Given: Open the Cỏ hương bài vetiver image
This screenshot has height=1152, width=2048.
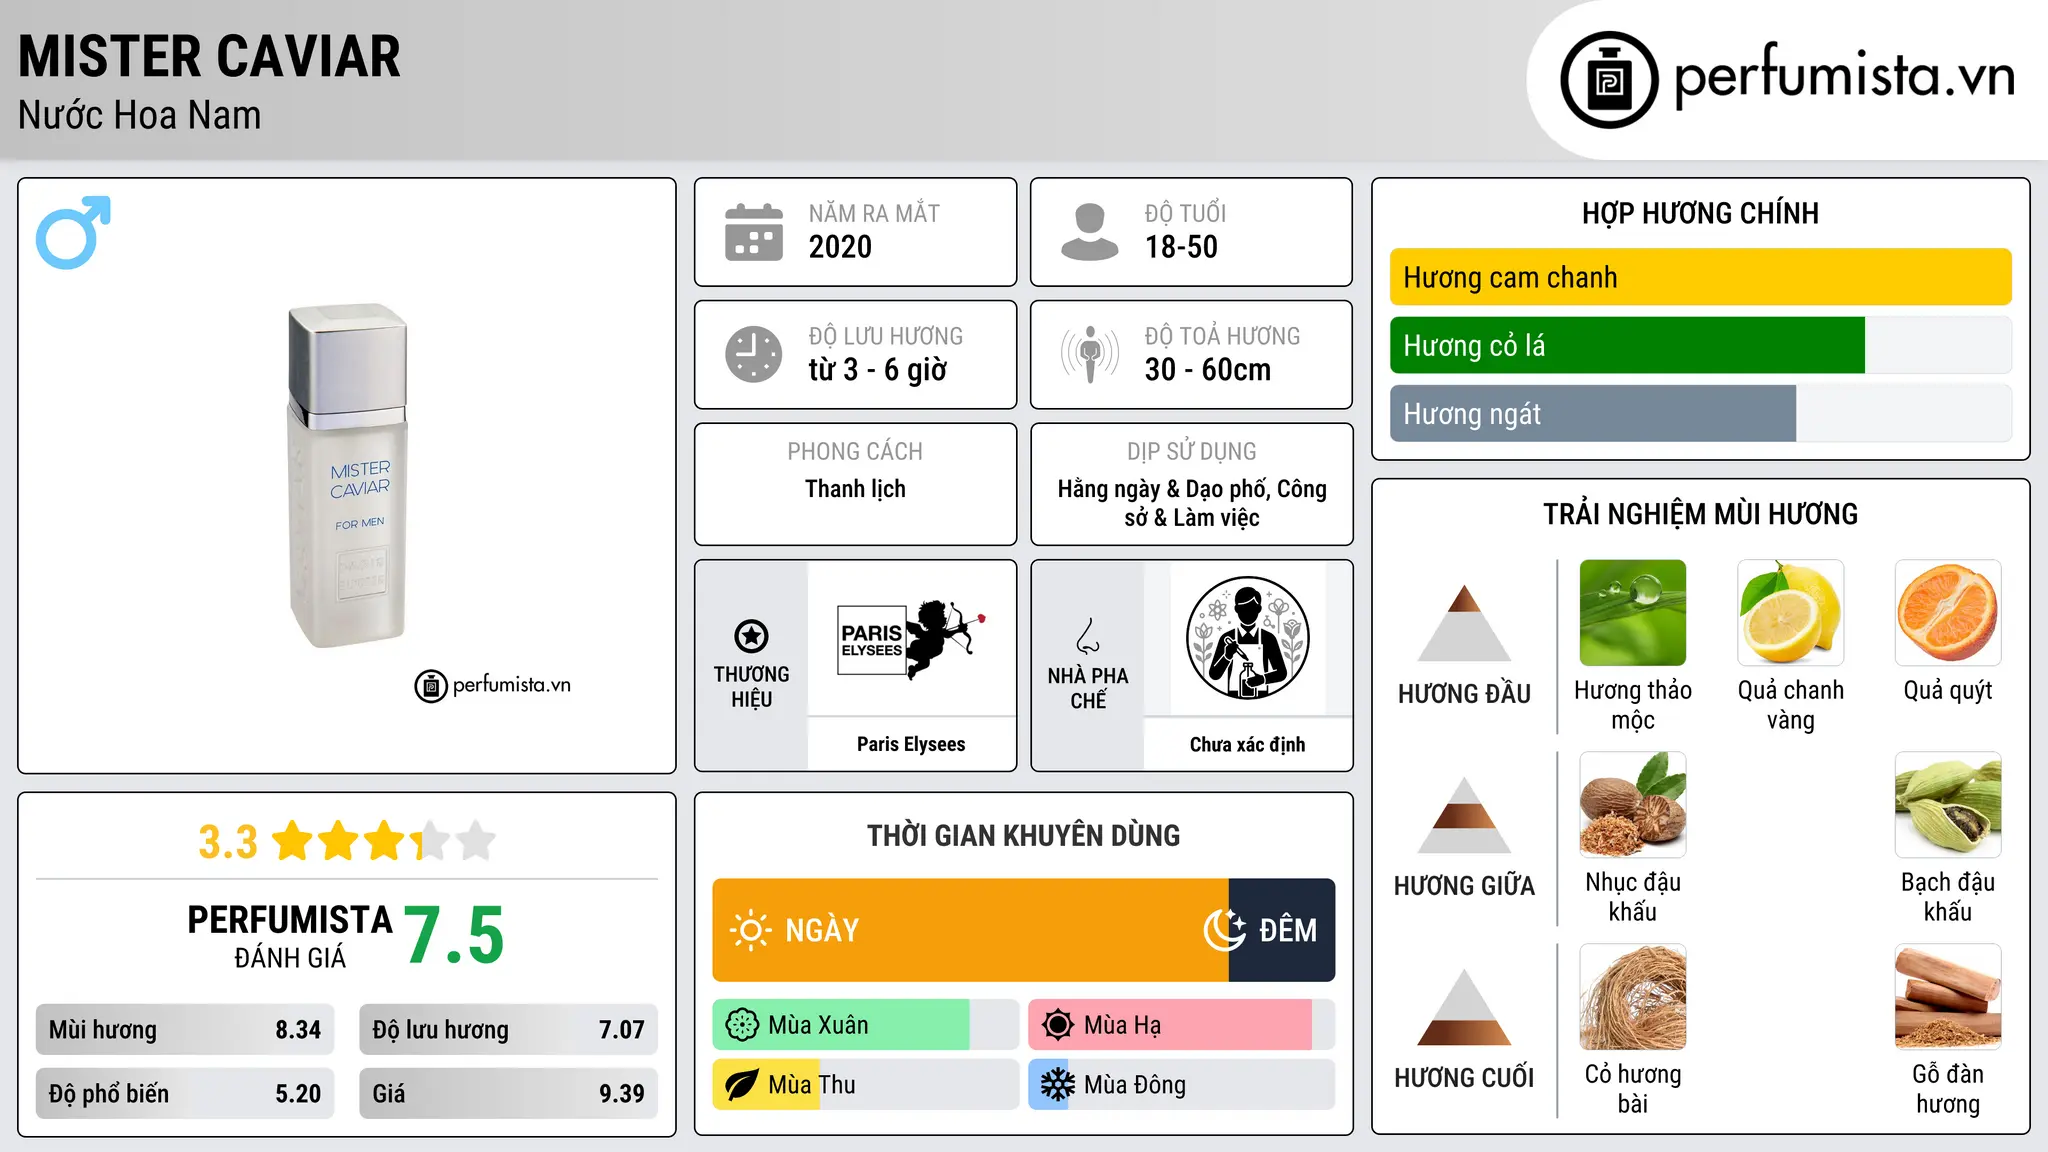Looking at the screenshot, I should [x=1633, y=997].
